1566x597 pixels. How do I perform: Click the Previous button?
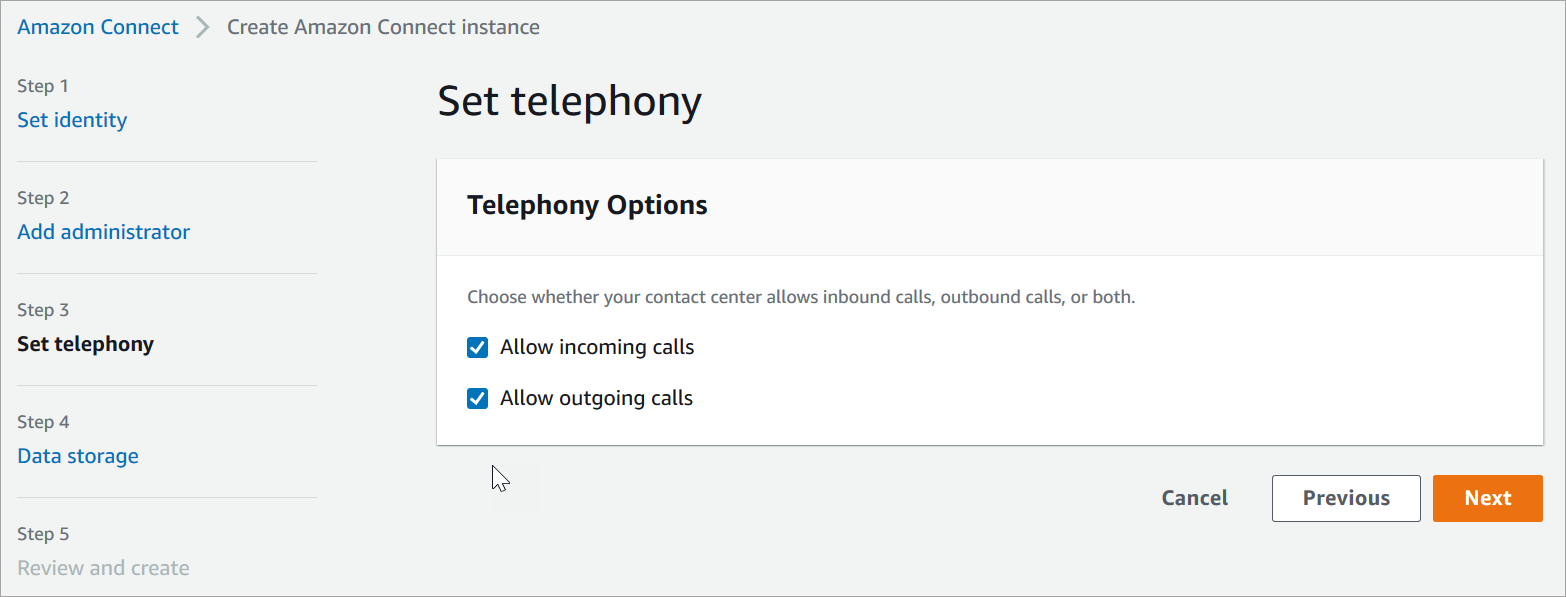tap(1345, 498)
